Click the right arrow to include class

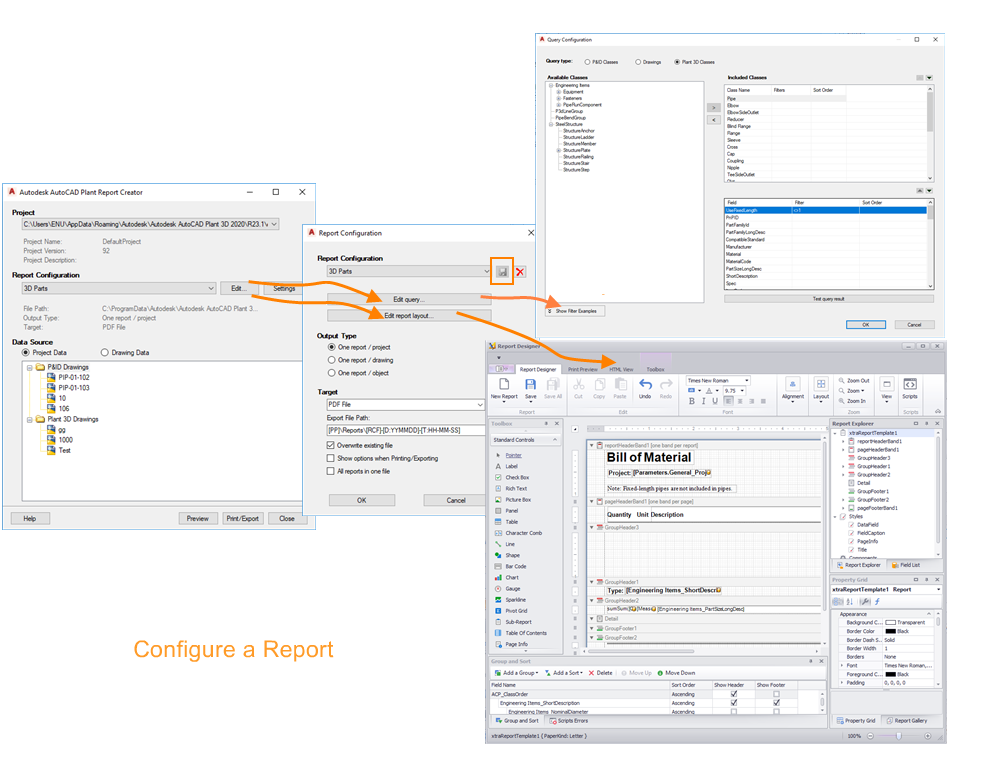(714, 108)
